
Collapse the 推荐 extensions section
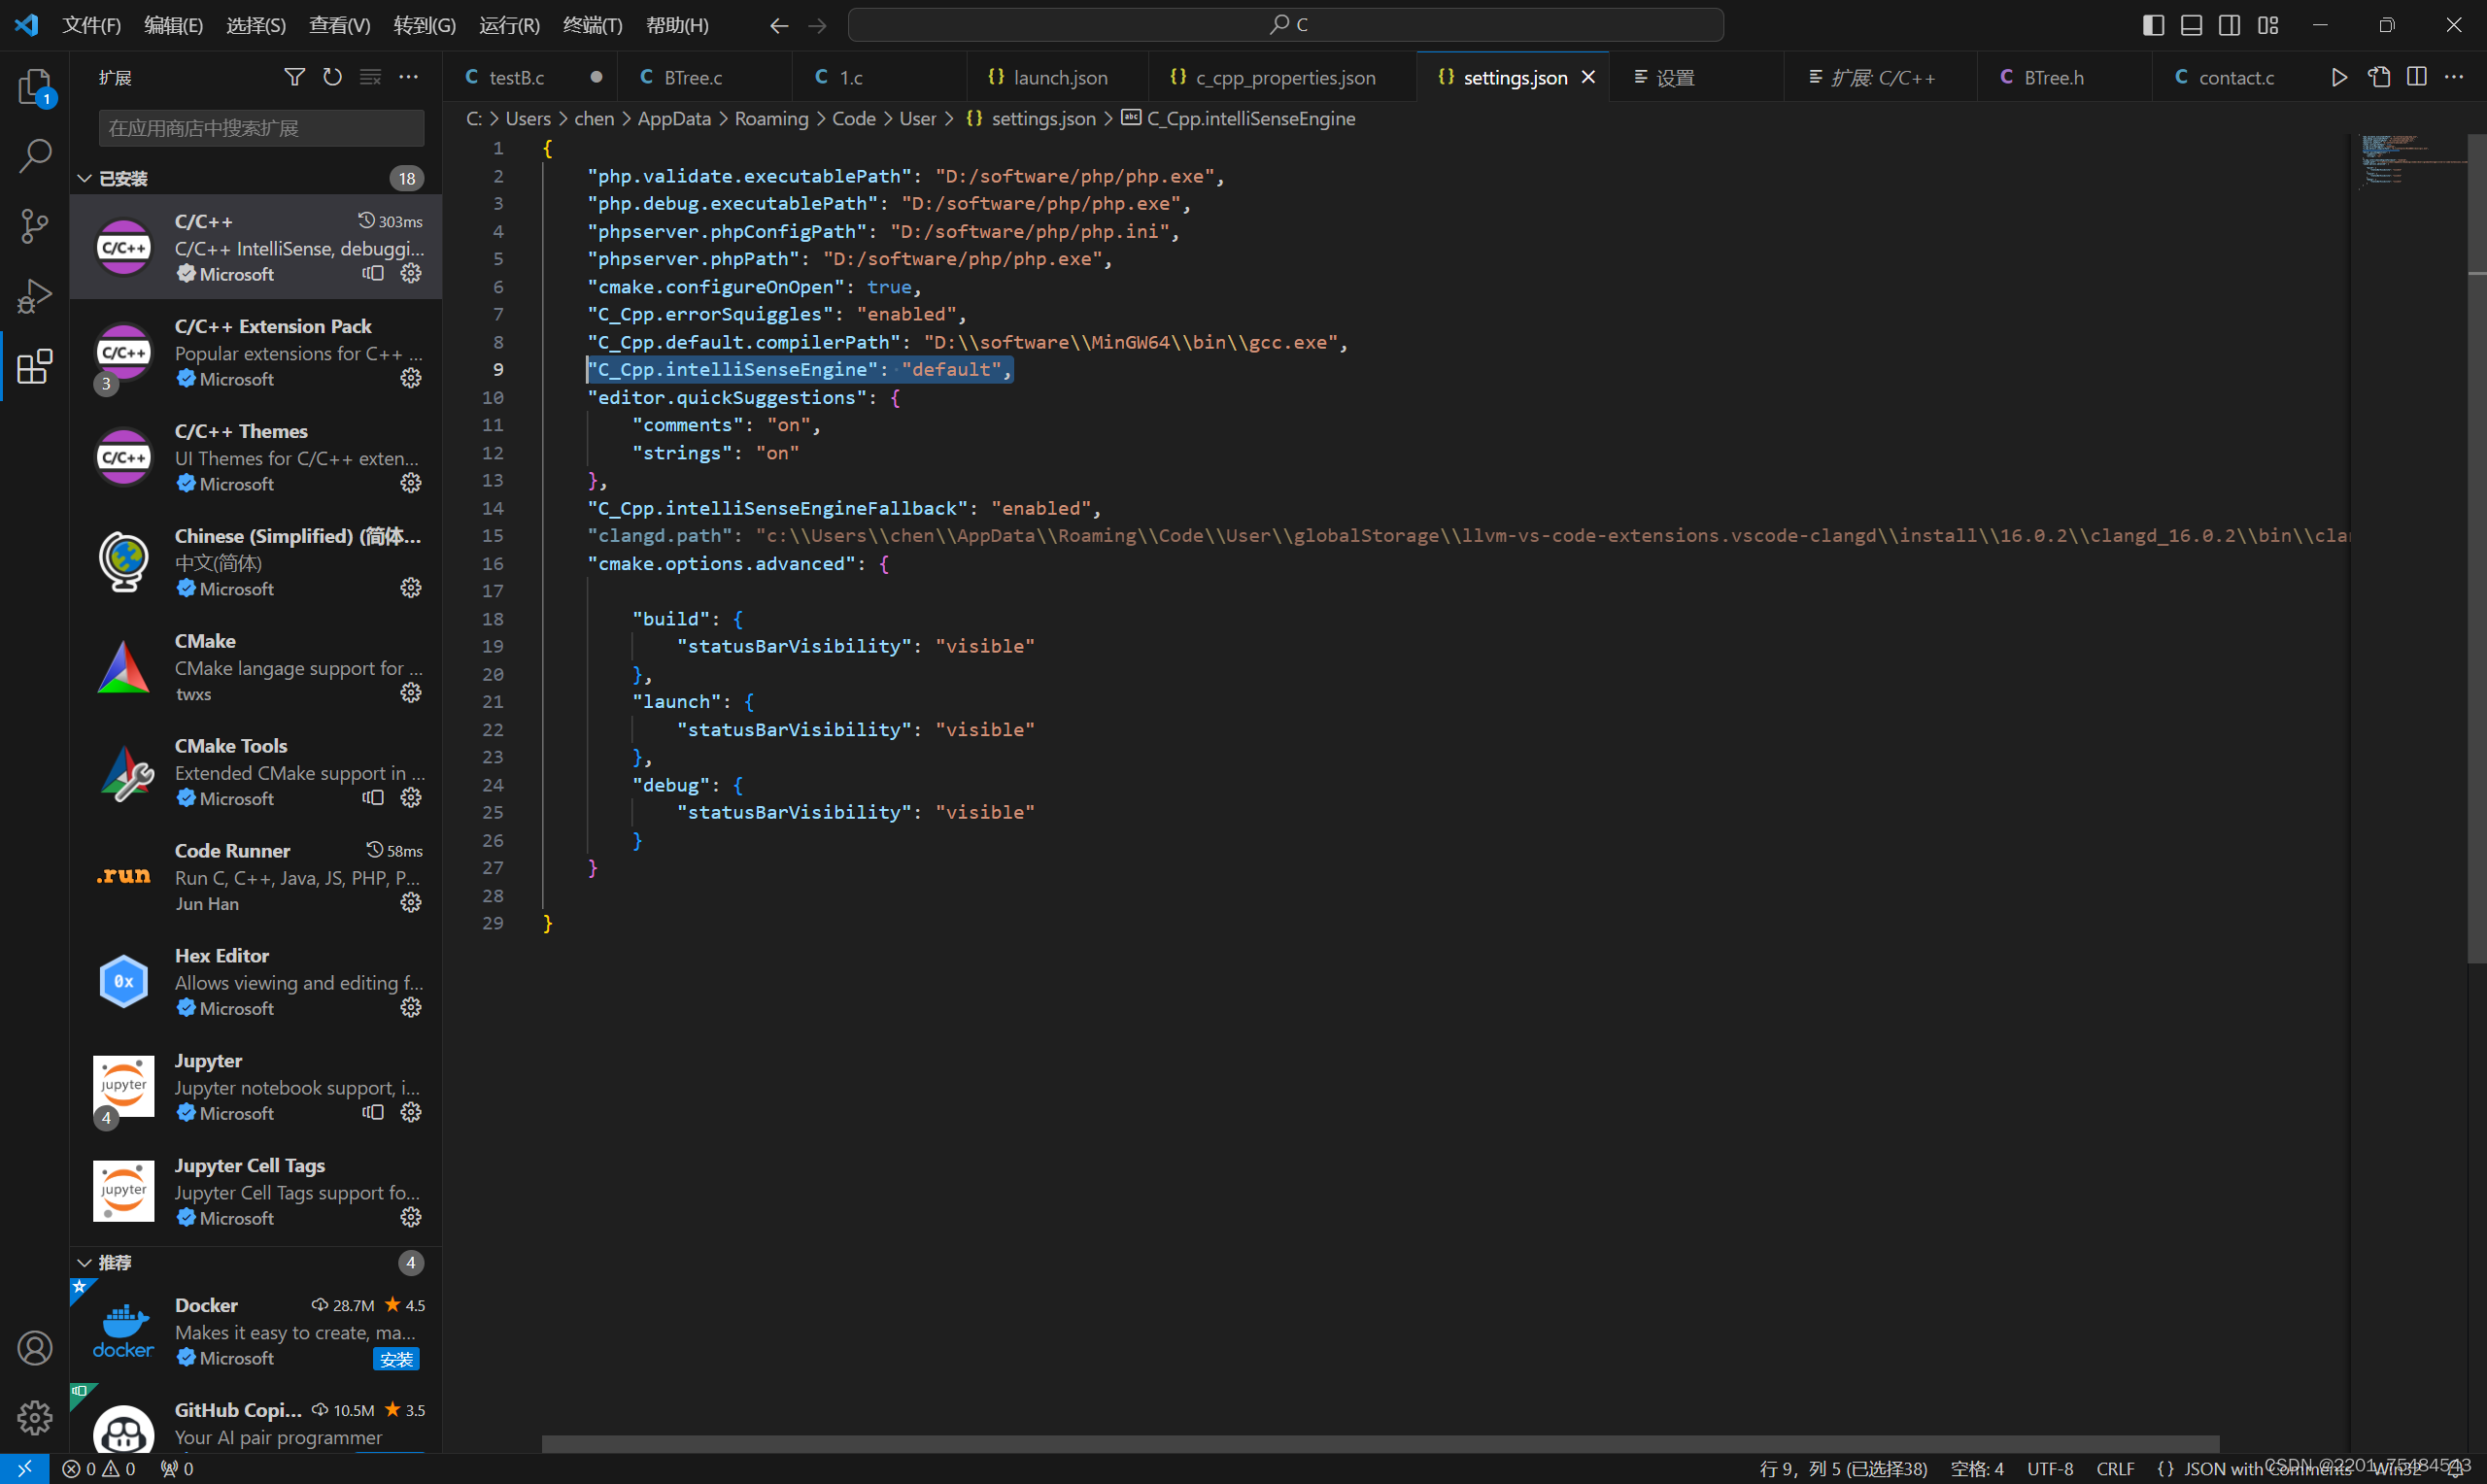click(x=84, y=1262)
